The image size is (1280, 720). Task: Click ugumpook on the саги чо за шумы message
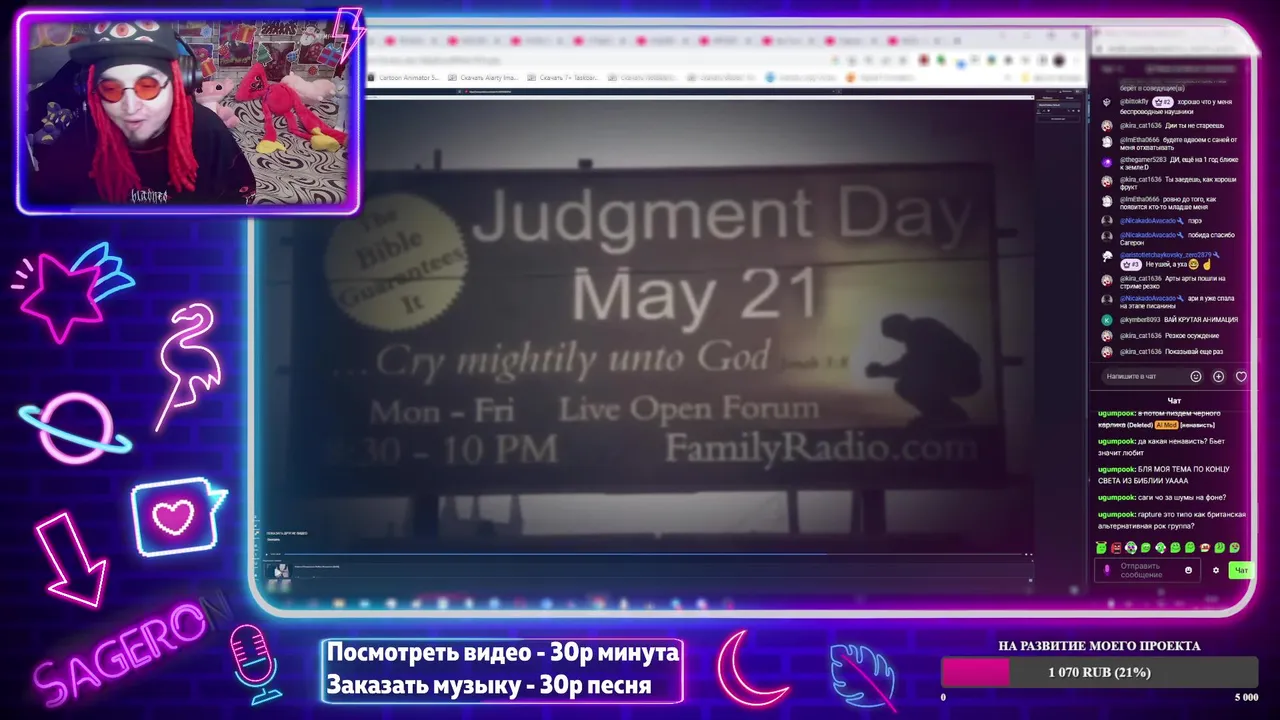pos(1116,497)
